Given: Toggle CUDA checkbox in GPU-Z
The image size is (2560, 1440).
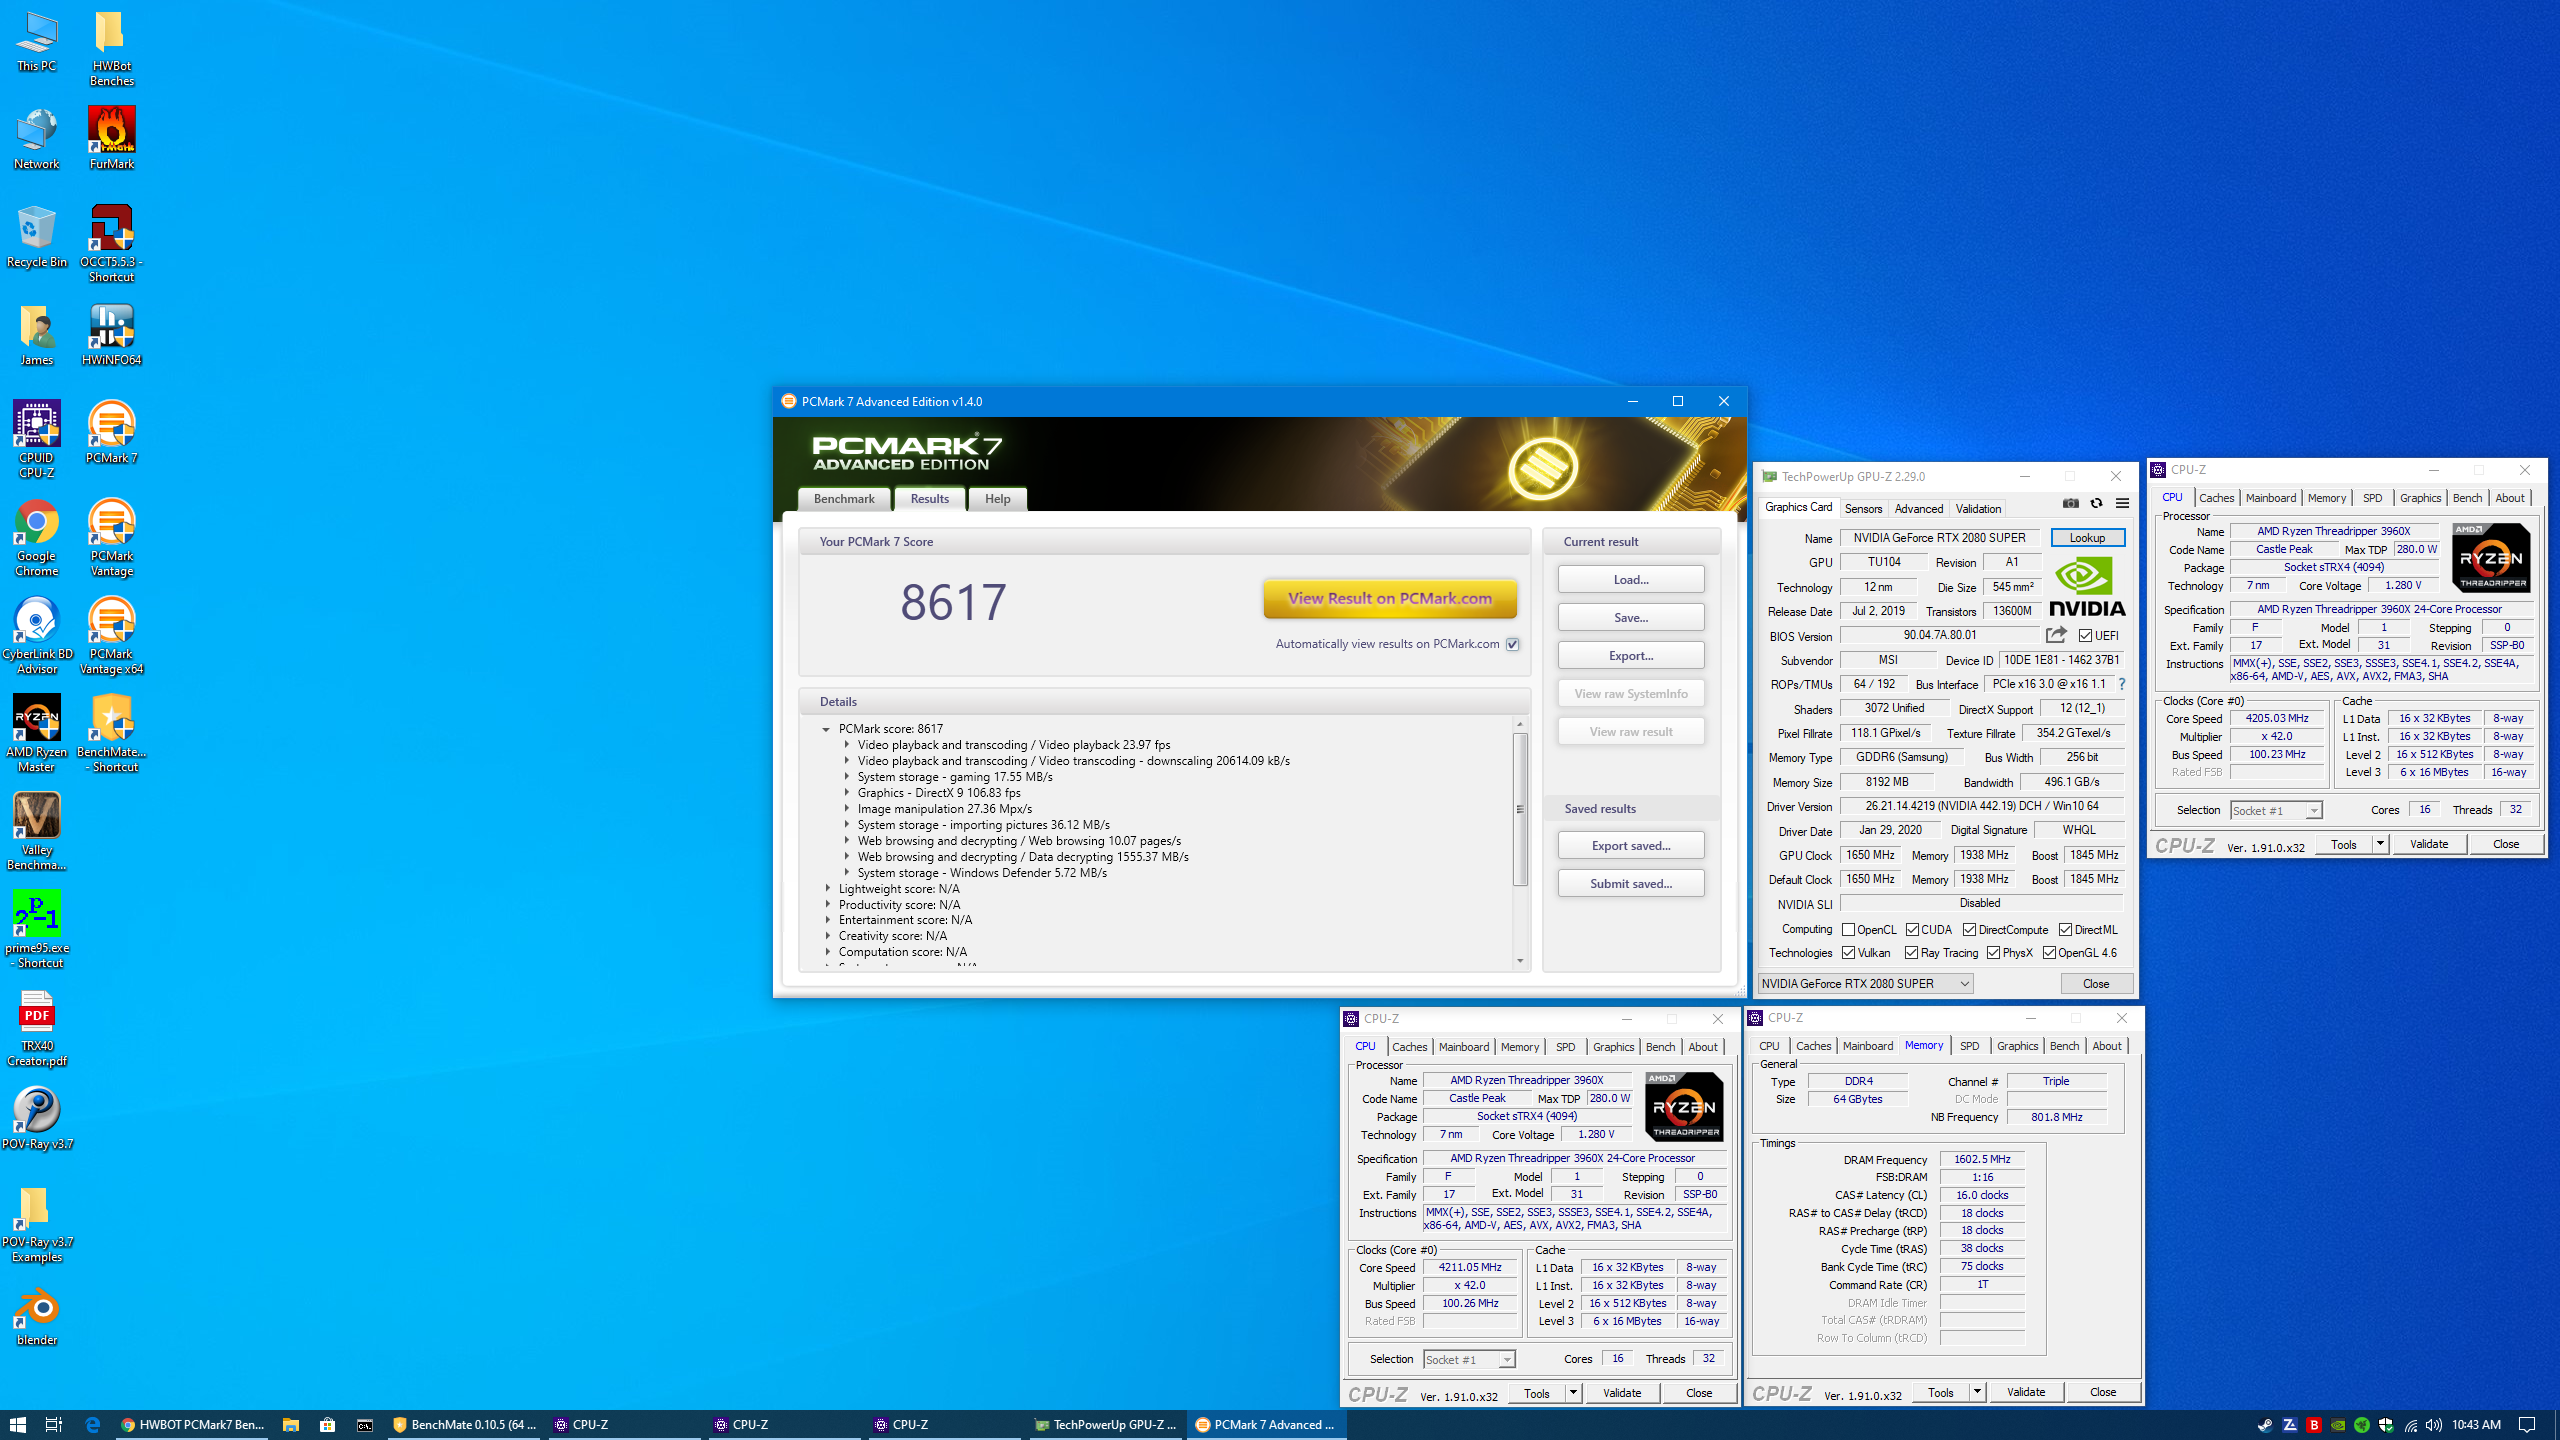Looking at the screenshot, I should click(x=1912, y=929).
